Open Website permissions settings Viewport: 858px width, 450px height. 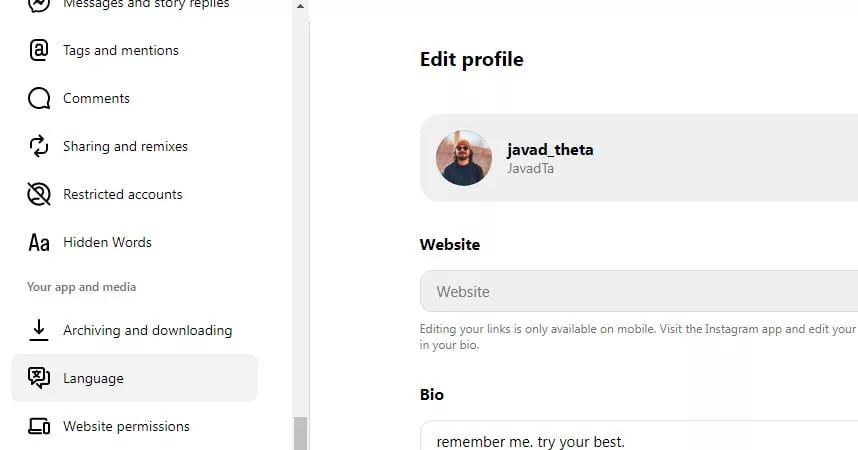[x=126, y=427]
